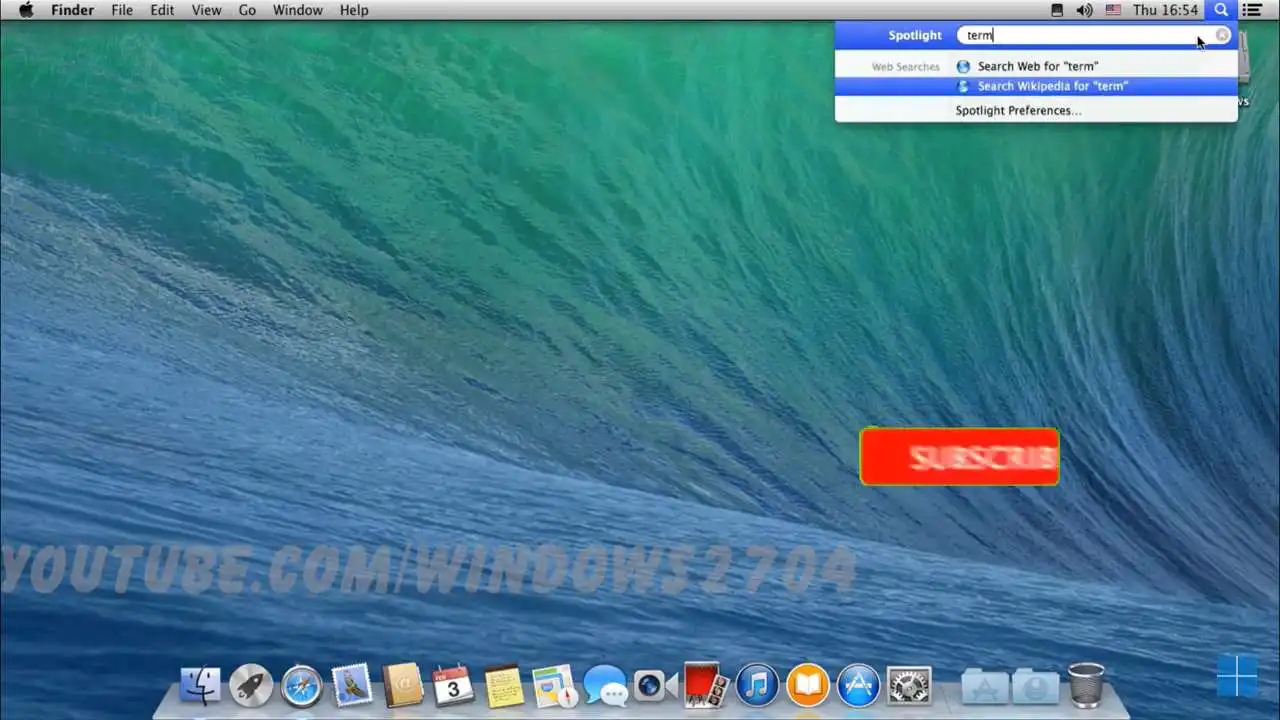1280x720 pixels.
Task: Open System Preferences gear icon
Action: coord(909,686)
